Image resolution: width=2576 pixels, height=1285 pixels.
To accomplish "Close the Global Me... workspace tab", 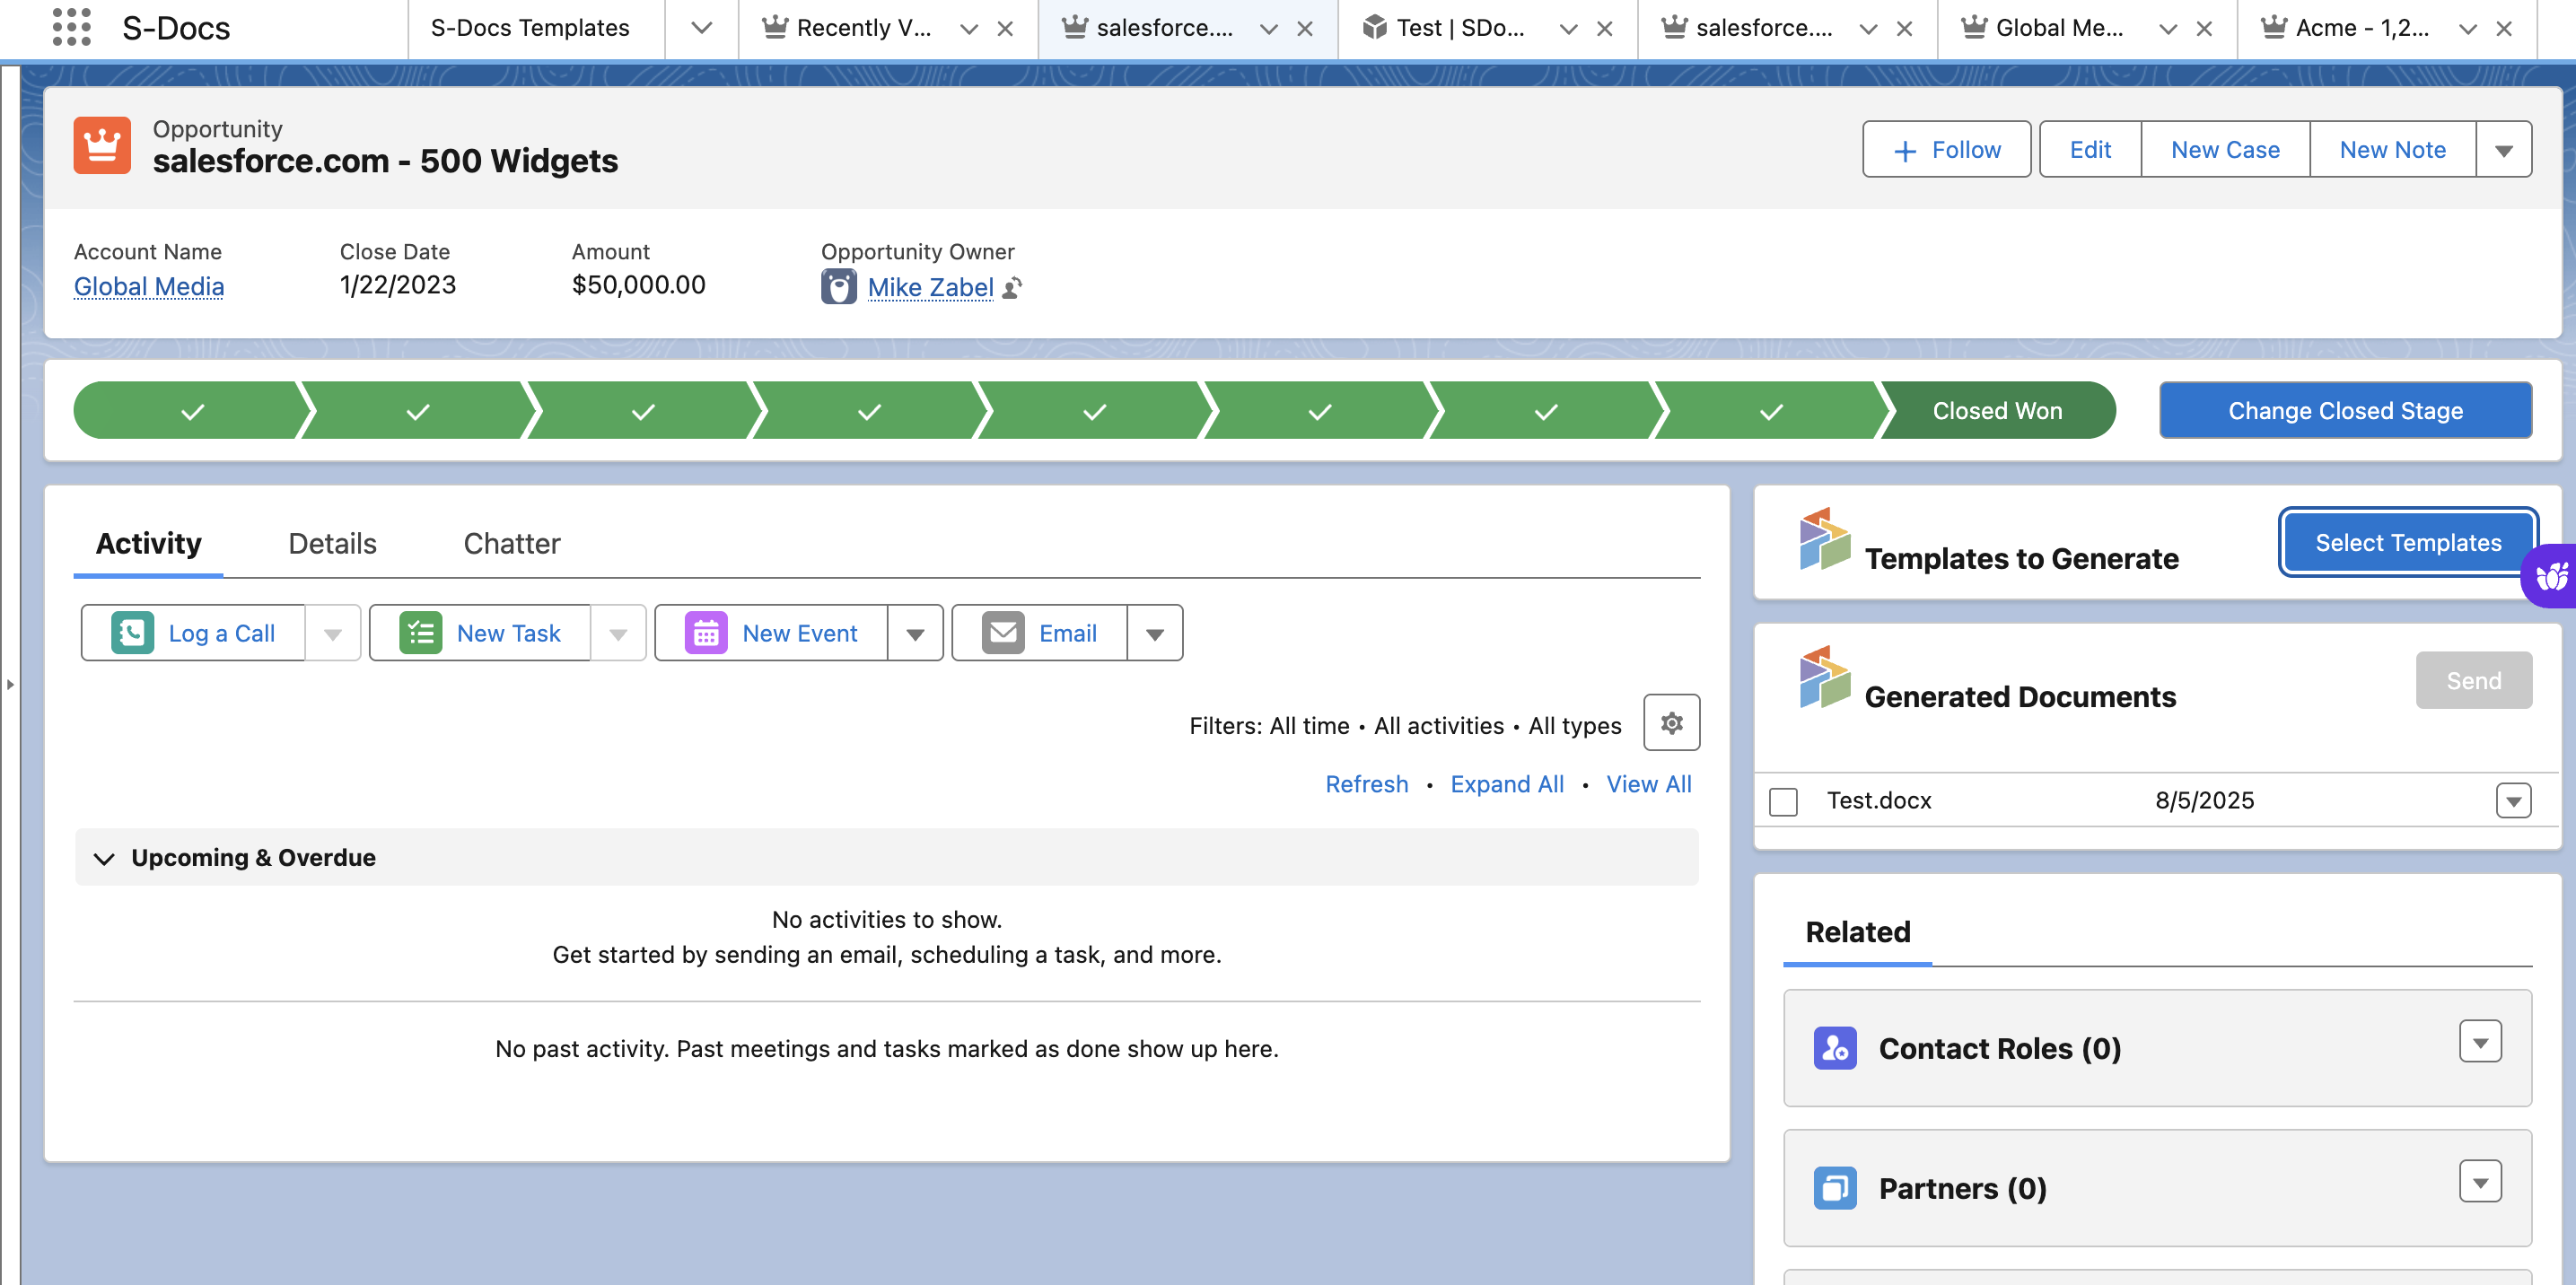I will tap(2204, 29).
